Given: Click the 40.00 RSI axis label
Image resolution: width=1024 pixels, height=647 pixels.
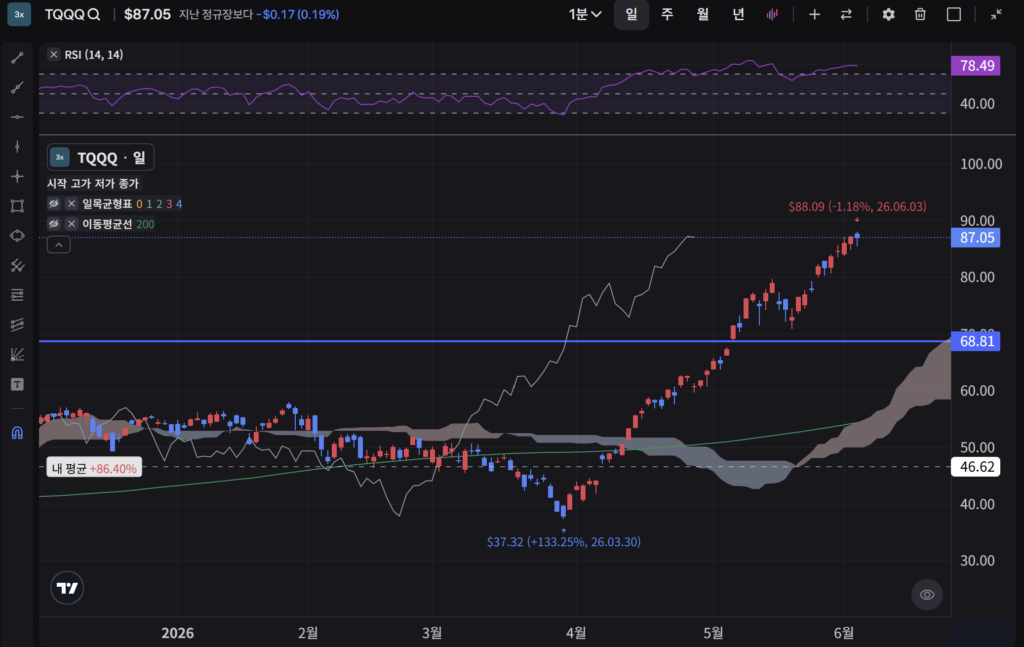Looking at the screenshot, I should click(x=977, y=104).
